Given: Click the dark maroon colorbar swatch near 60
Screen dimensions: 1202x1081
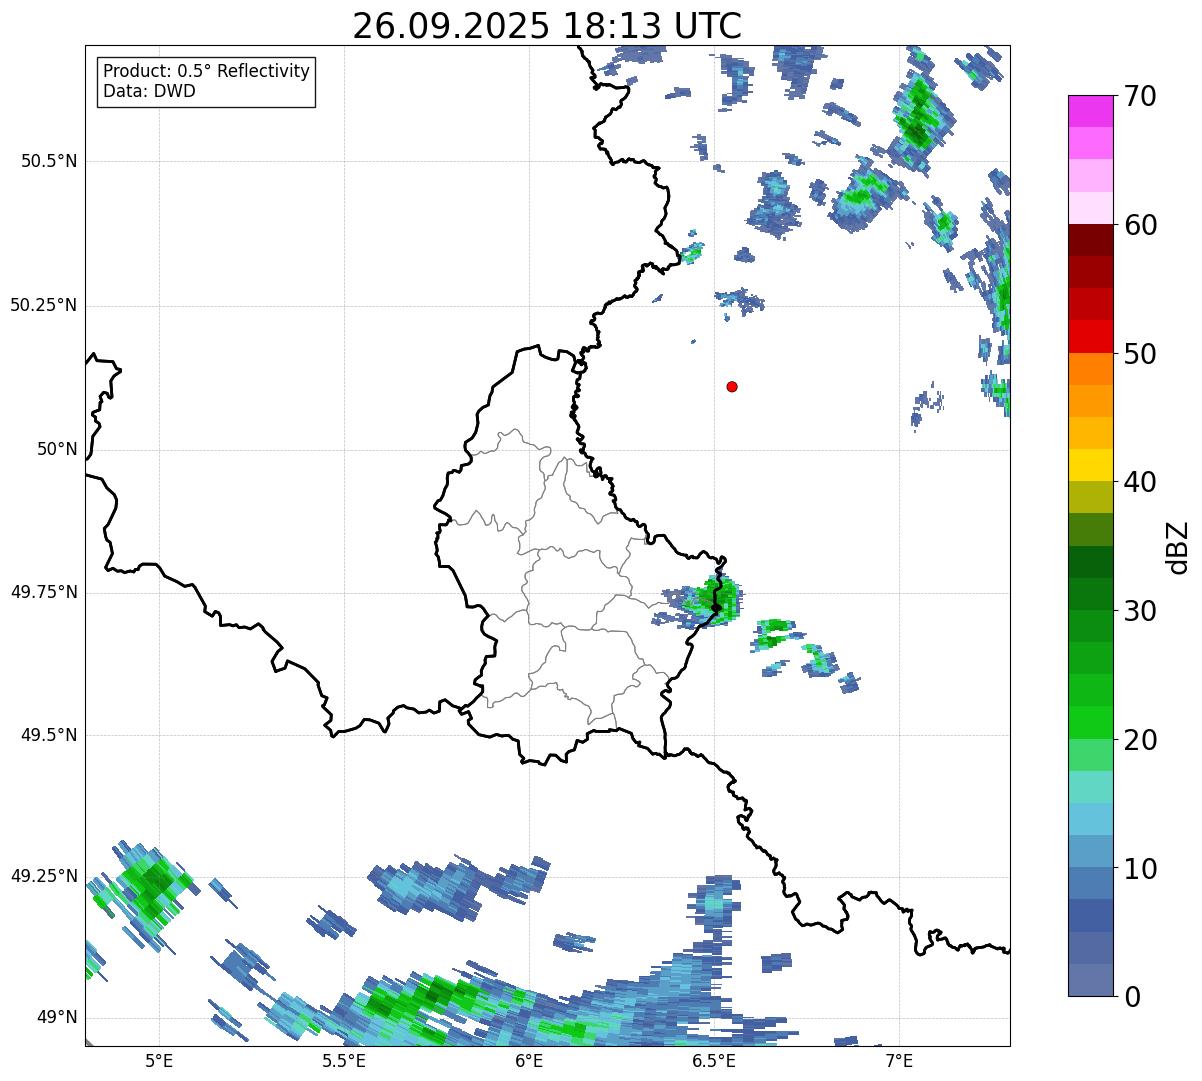Looking at the screenshot, I should coord(1091,240).
